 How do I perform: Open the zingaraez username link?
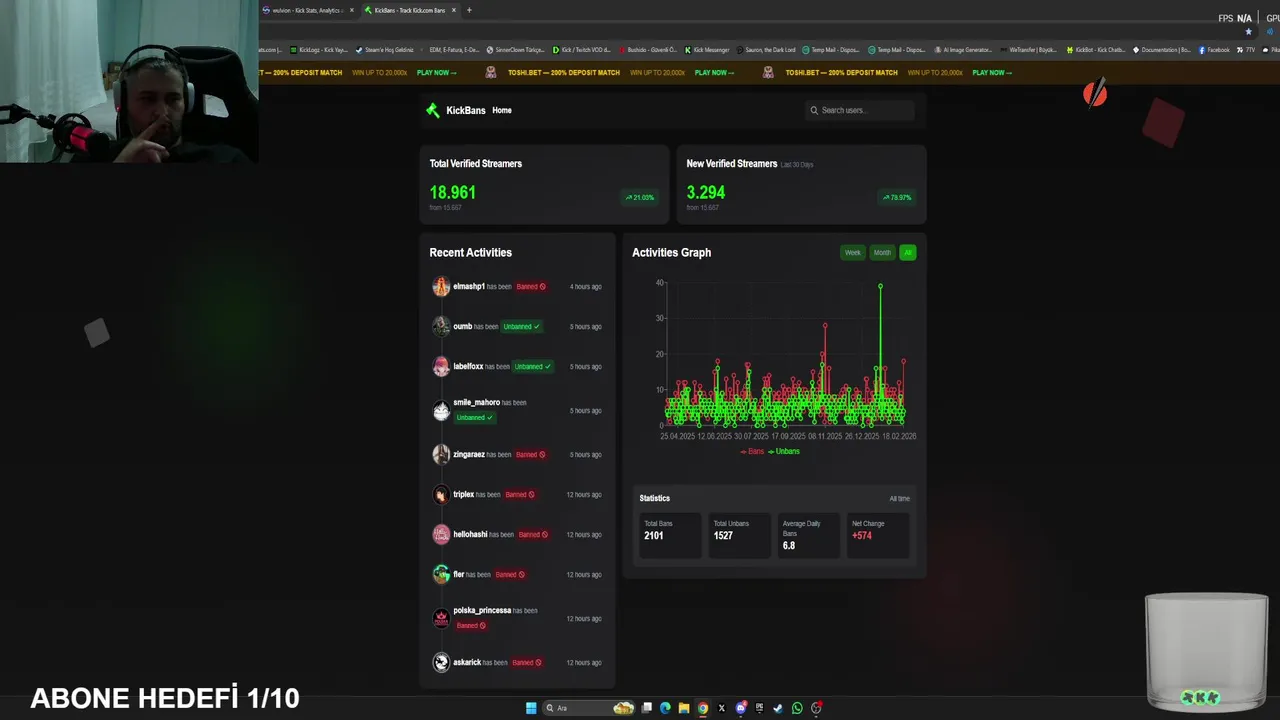[x=469, y=454]
